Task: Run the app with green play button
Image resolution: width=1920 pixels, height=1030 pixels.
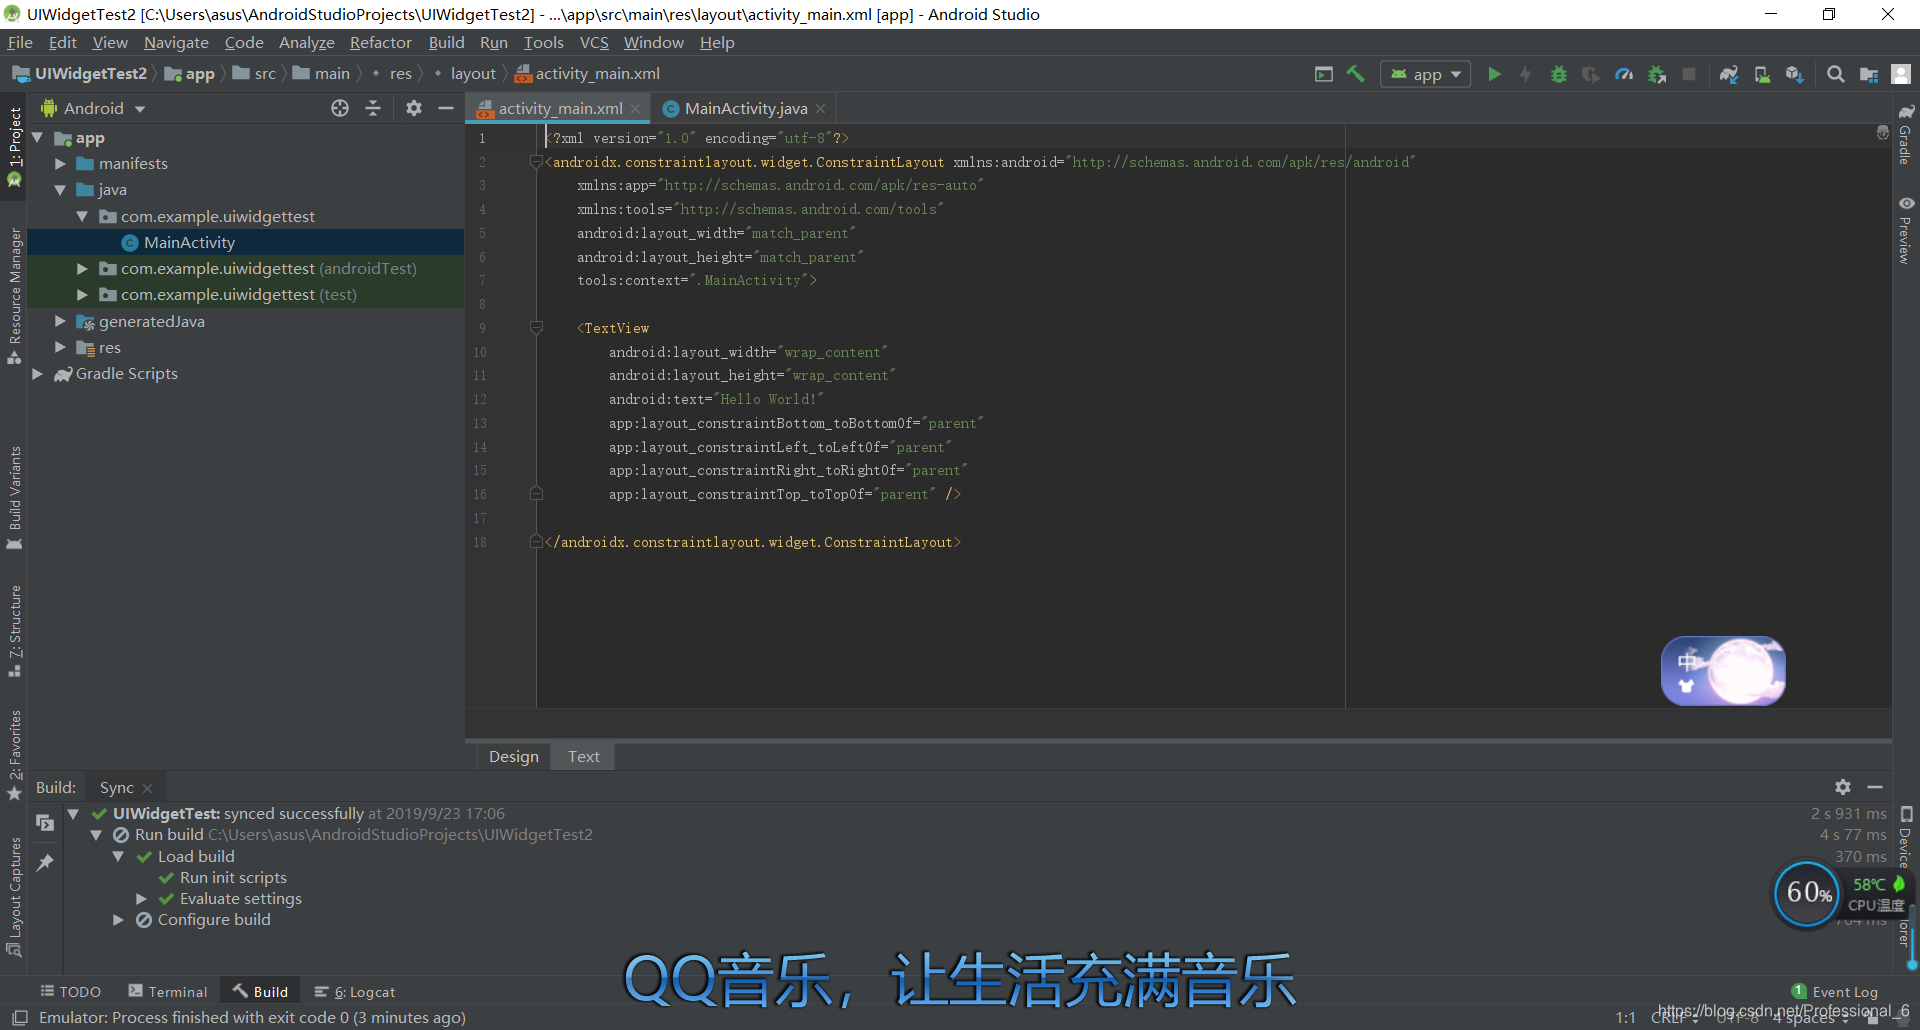Action: (1494, 74)
